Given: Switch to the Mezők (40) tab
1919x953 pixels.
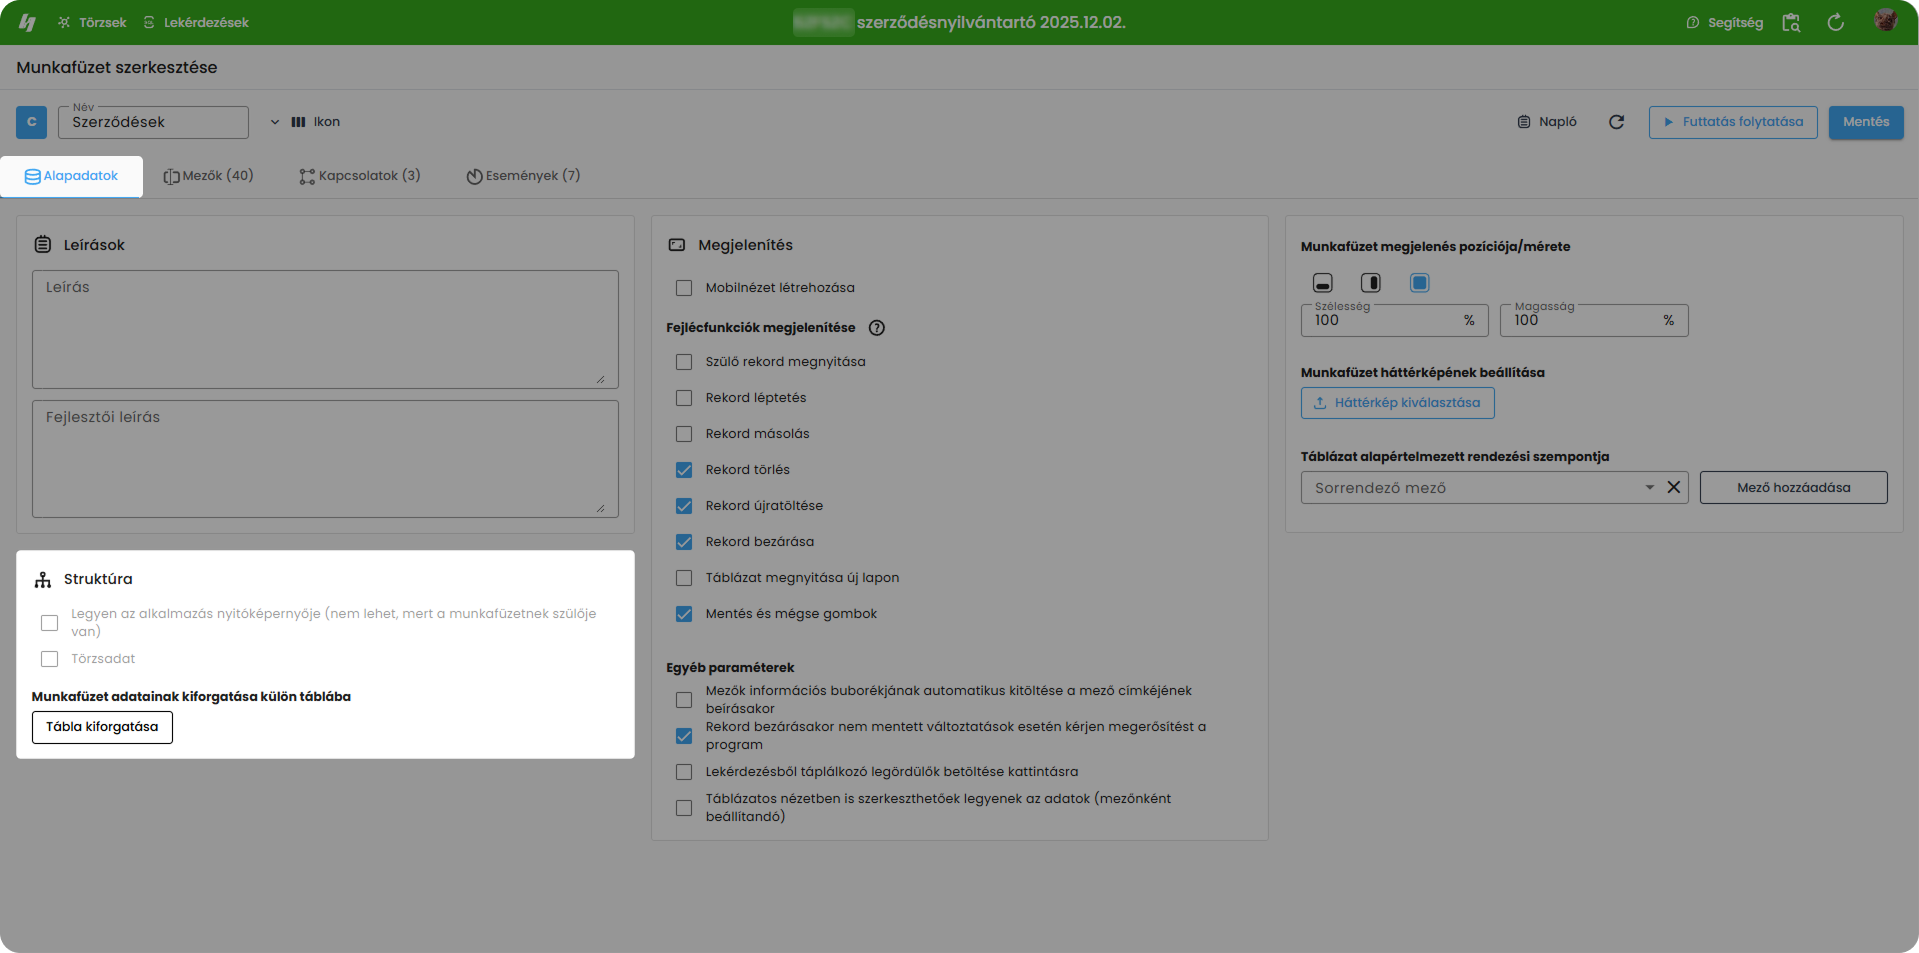Looking at the screenshot, I should pos(208,176).
